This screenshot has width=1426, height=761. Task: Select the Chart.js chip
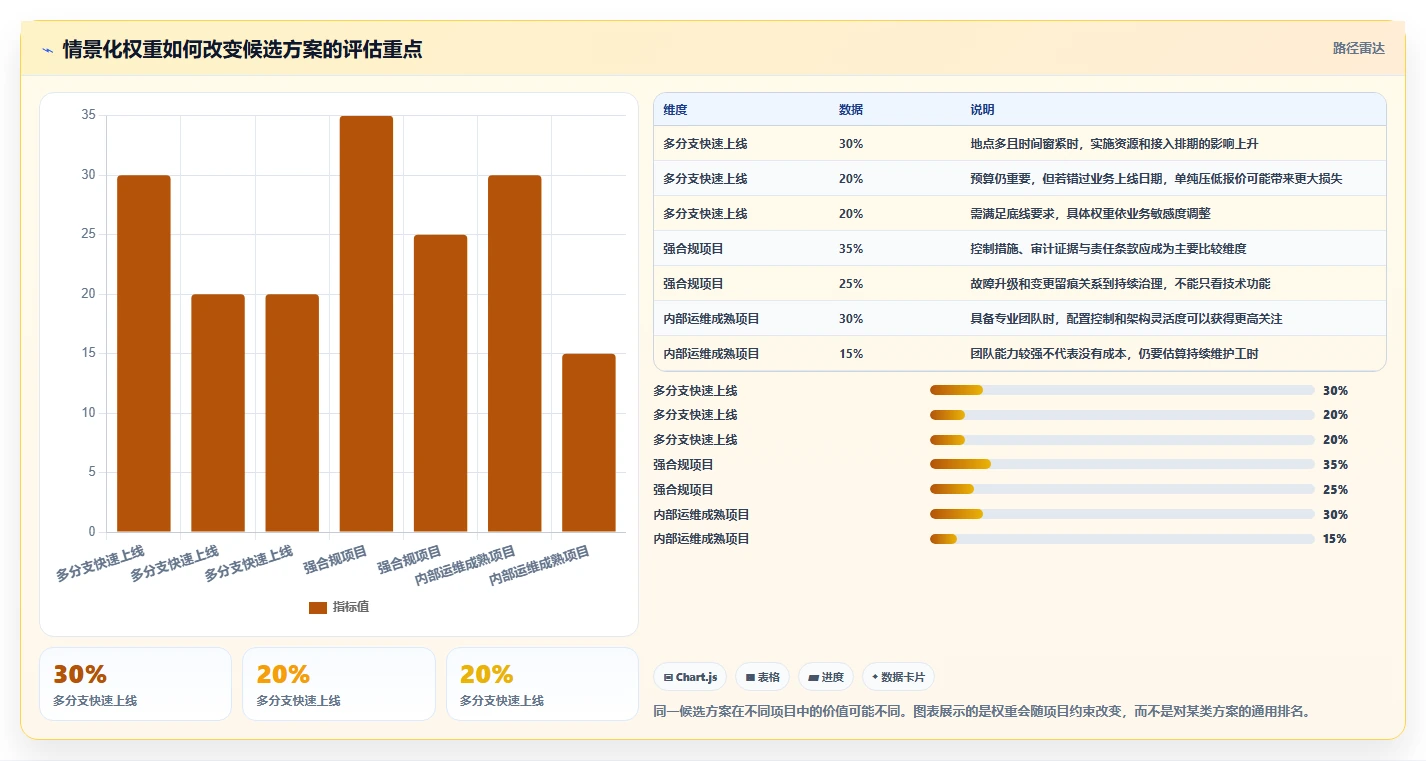[x=690, y=677]
